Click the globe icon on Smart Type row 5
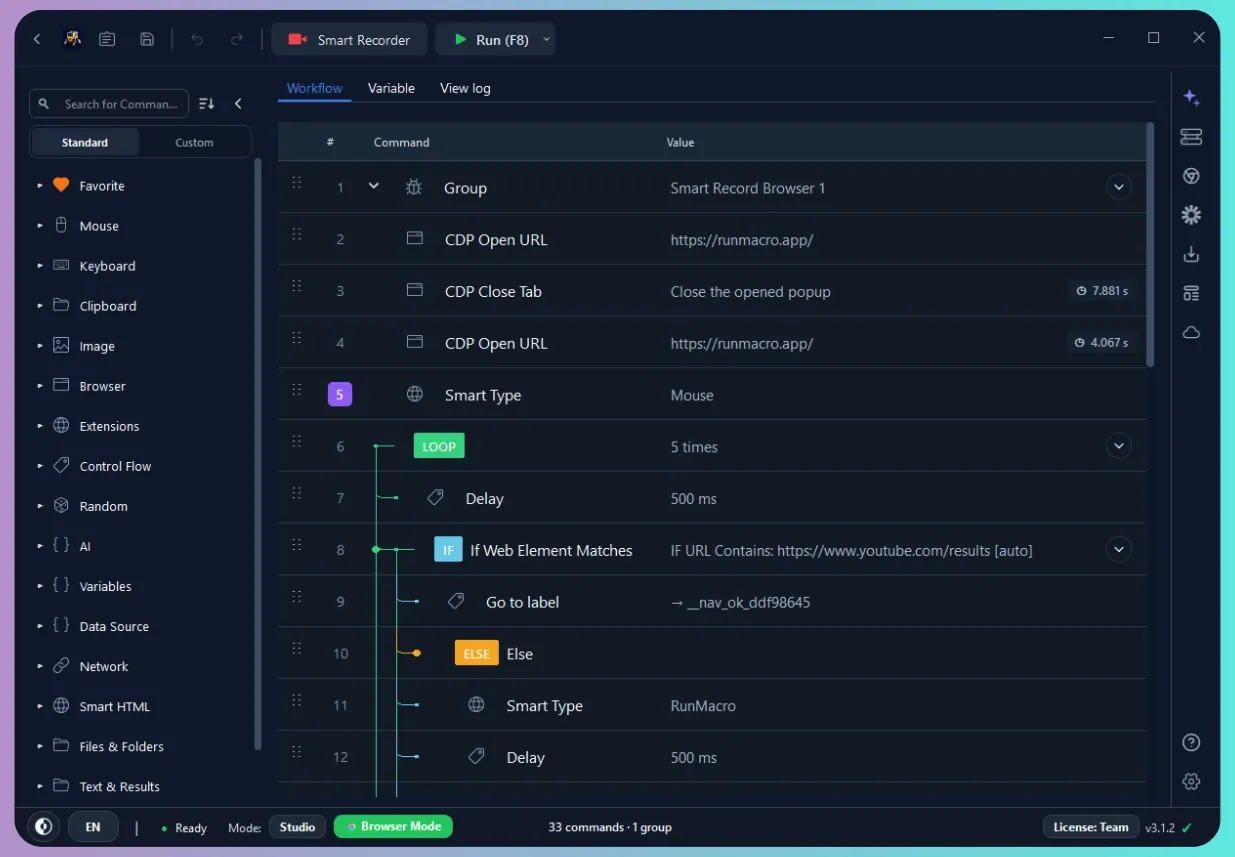 click(415, 394)
